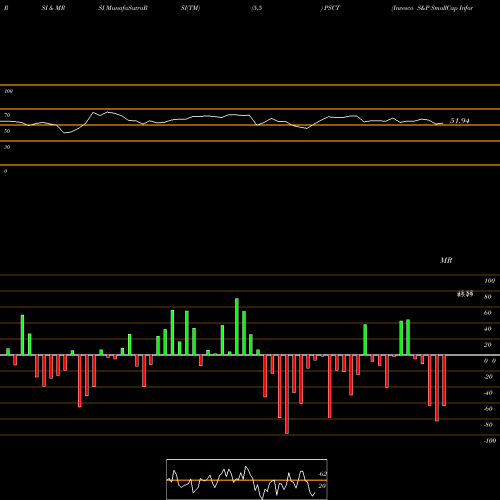Click the -60 label on MR axis

pyautogui.click(x=488, y=409)
